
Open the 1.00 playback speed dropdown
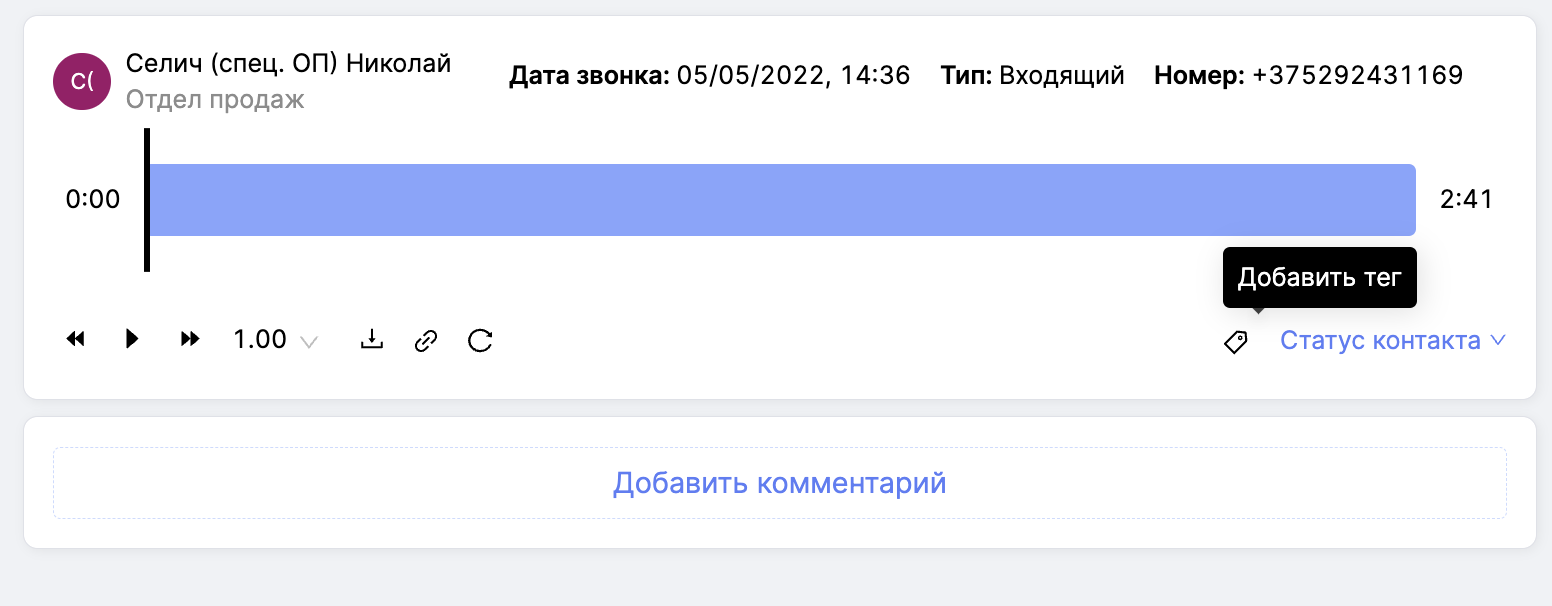pos(275,340)
